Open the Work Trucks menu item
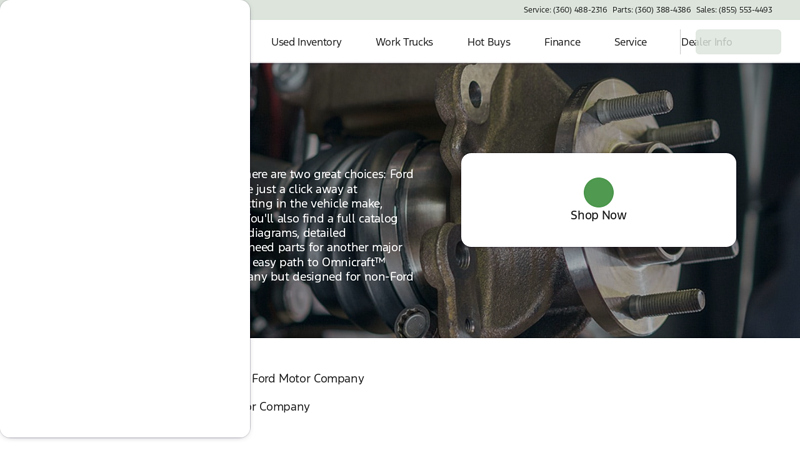 [404, 42]
